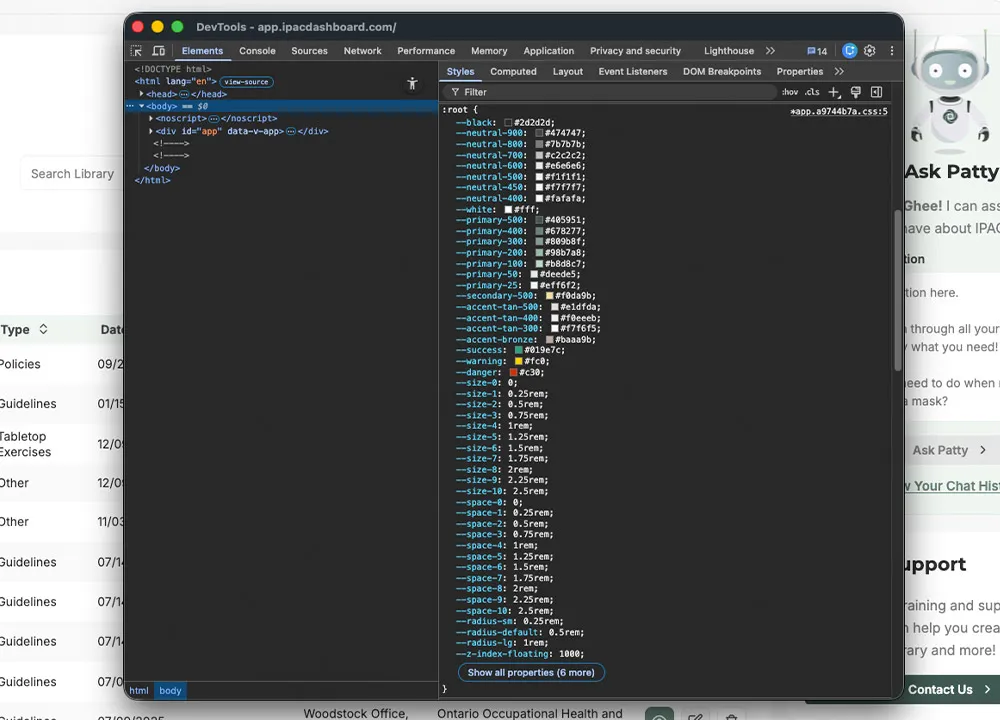This screenshot has height=720, width=1000.
Task: Click Tabletop Exercises row in background table
Action: (62, 444)
